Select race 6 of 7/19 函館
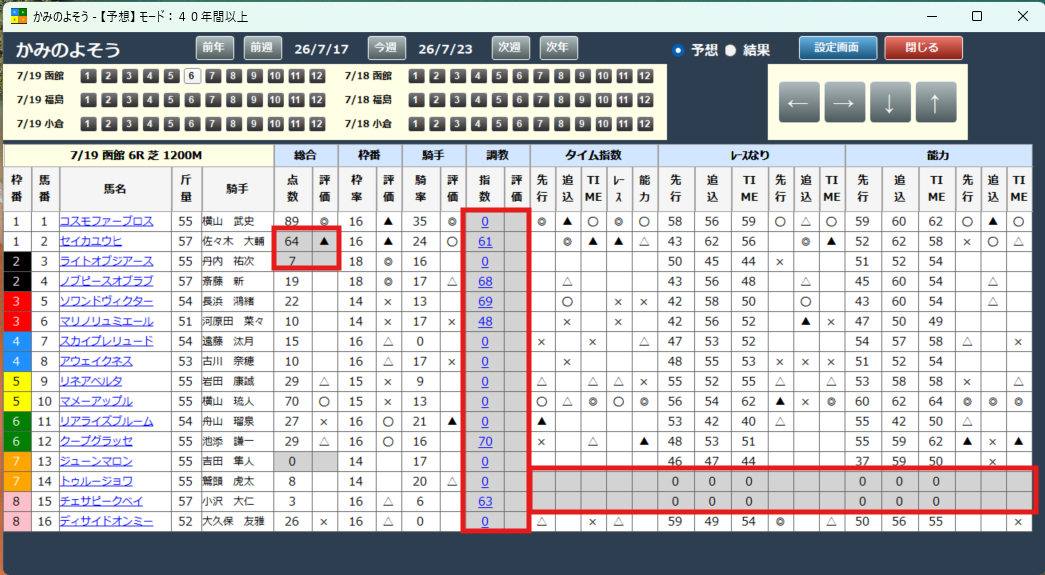Image resolution: width=1045 pixels, height=575 pixels. click(x=192, y=76)
